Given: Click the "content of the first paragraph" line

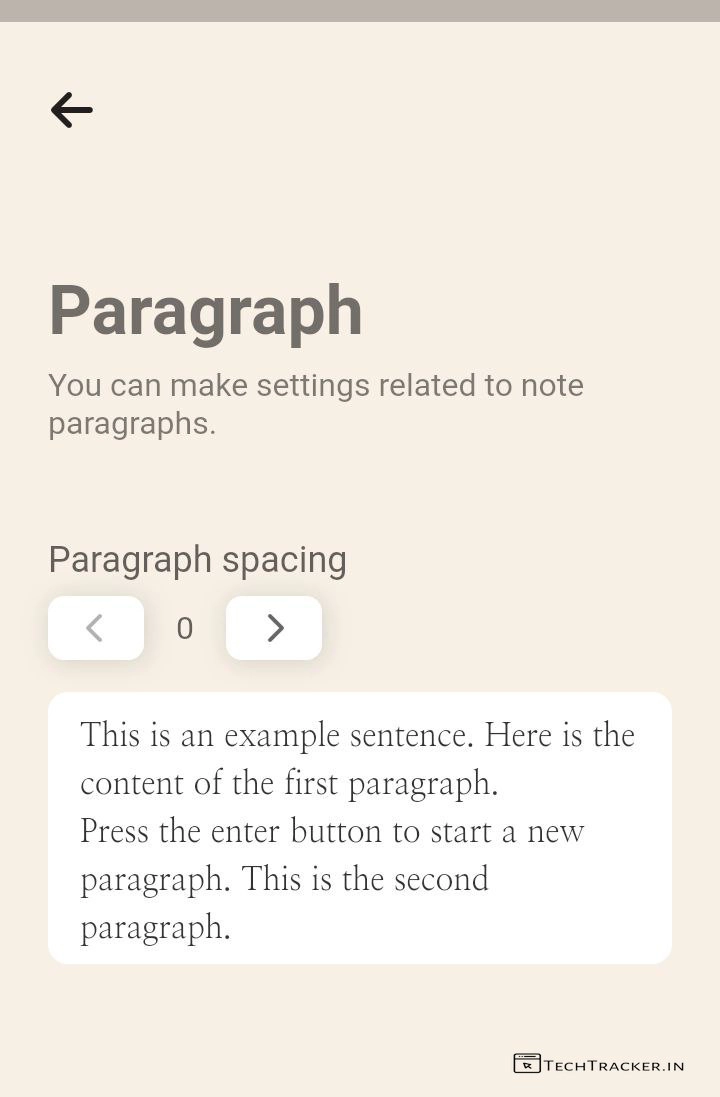Looking at the screenshot, I should pyautogui.click(x=289, y=783).
